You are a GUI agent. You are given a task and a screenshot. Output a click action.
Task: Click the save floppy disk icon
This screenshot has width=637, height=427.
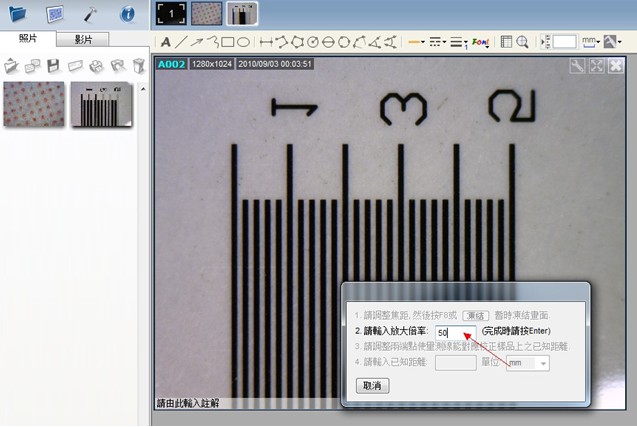pos(53,66)
